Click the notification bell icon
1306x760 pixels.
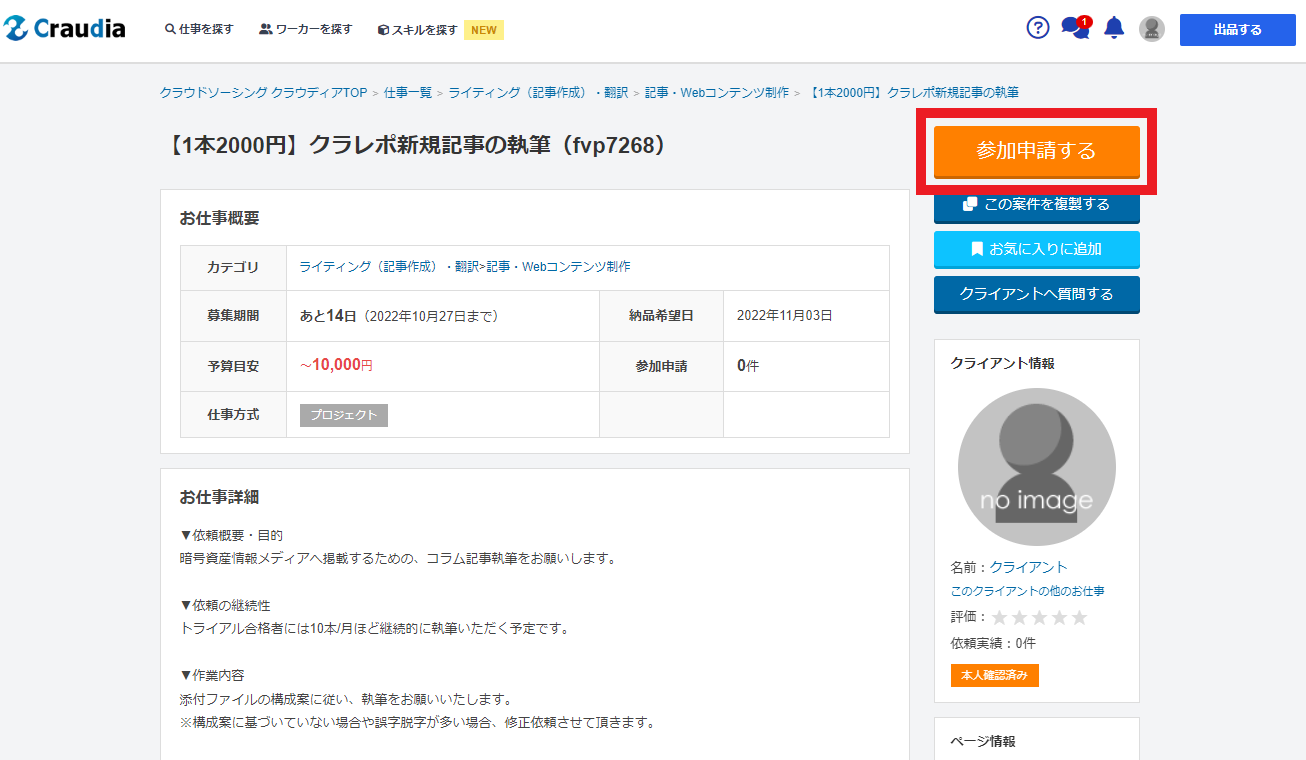pos(1114,28)
